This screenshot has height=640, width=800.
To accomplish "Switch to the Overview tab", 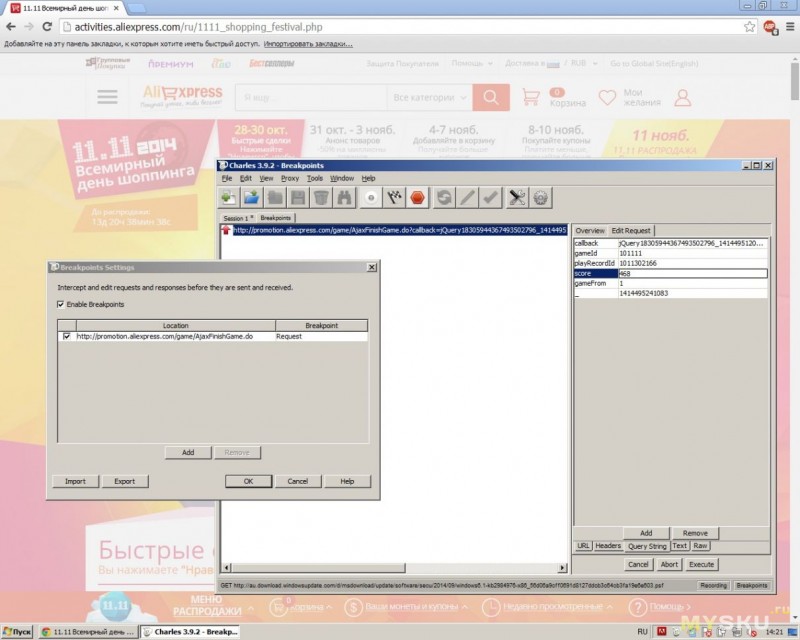I will 590,231.
